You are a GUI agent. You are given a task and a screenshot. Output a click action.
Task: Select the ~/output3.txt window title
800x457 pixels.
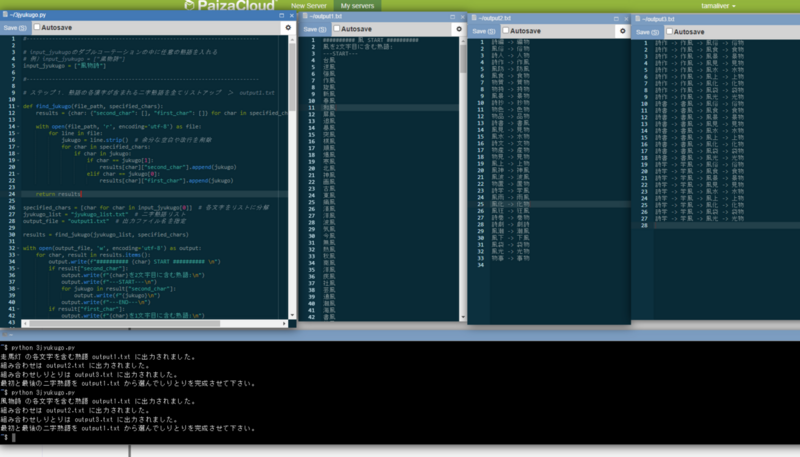[658, 19]
